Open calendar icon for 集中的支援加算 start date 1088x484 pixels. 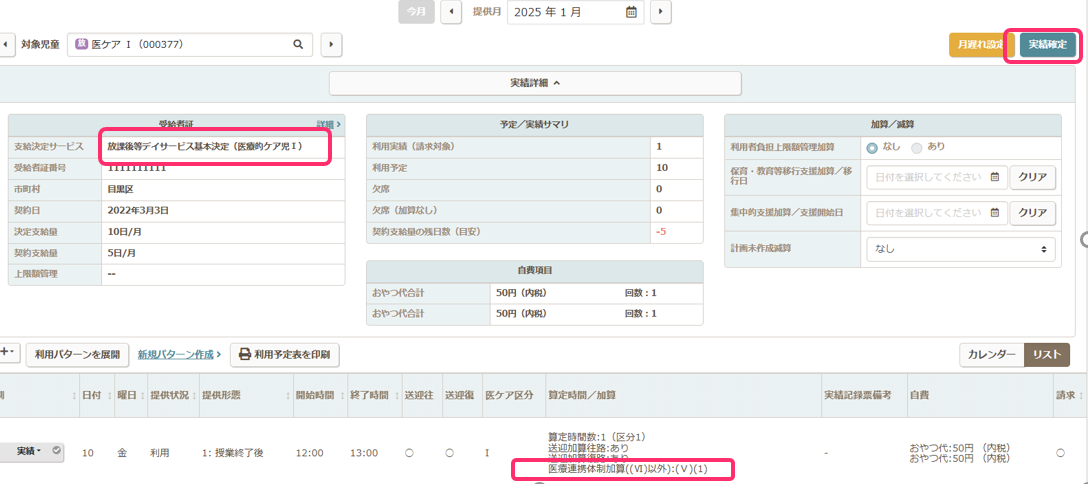tap(993, 213)
